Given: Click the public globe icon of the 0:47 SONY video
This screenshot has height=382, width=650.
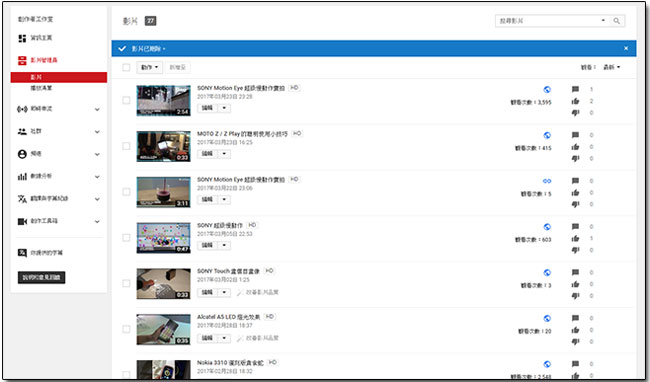Looking at the screenshot, I should pyautogui.click(x=547, y=227).
